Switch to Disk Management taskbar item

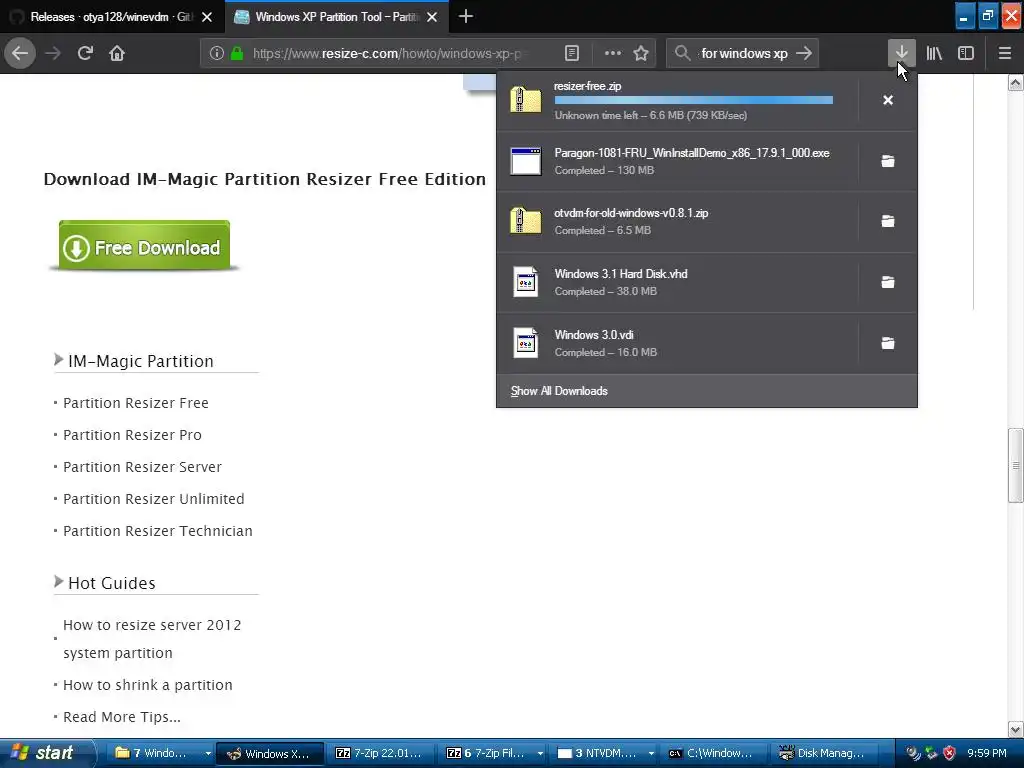823,754
